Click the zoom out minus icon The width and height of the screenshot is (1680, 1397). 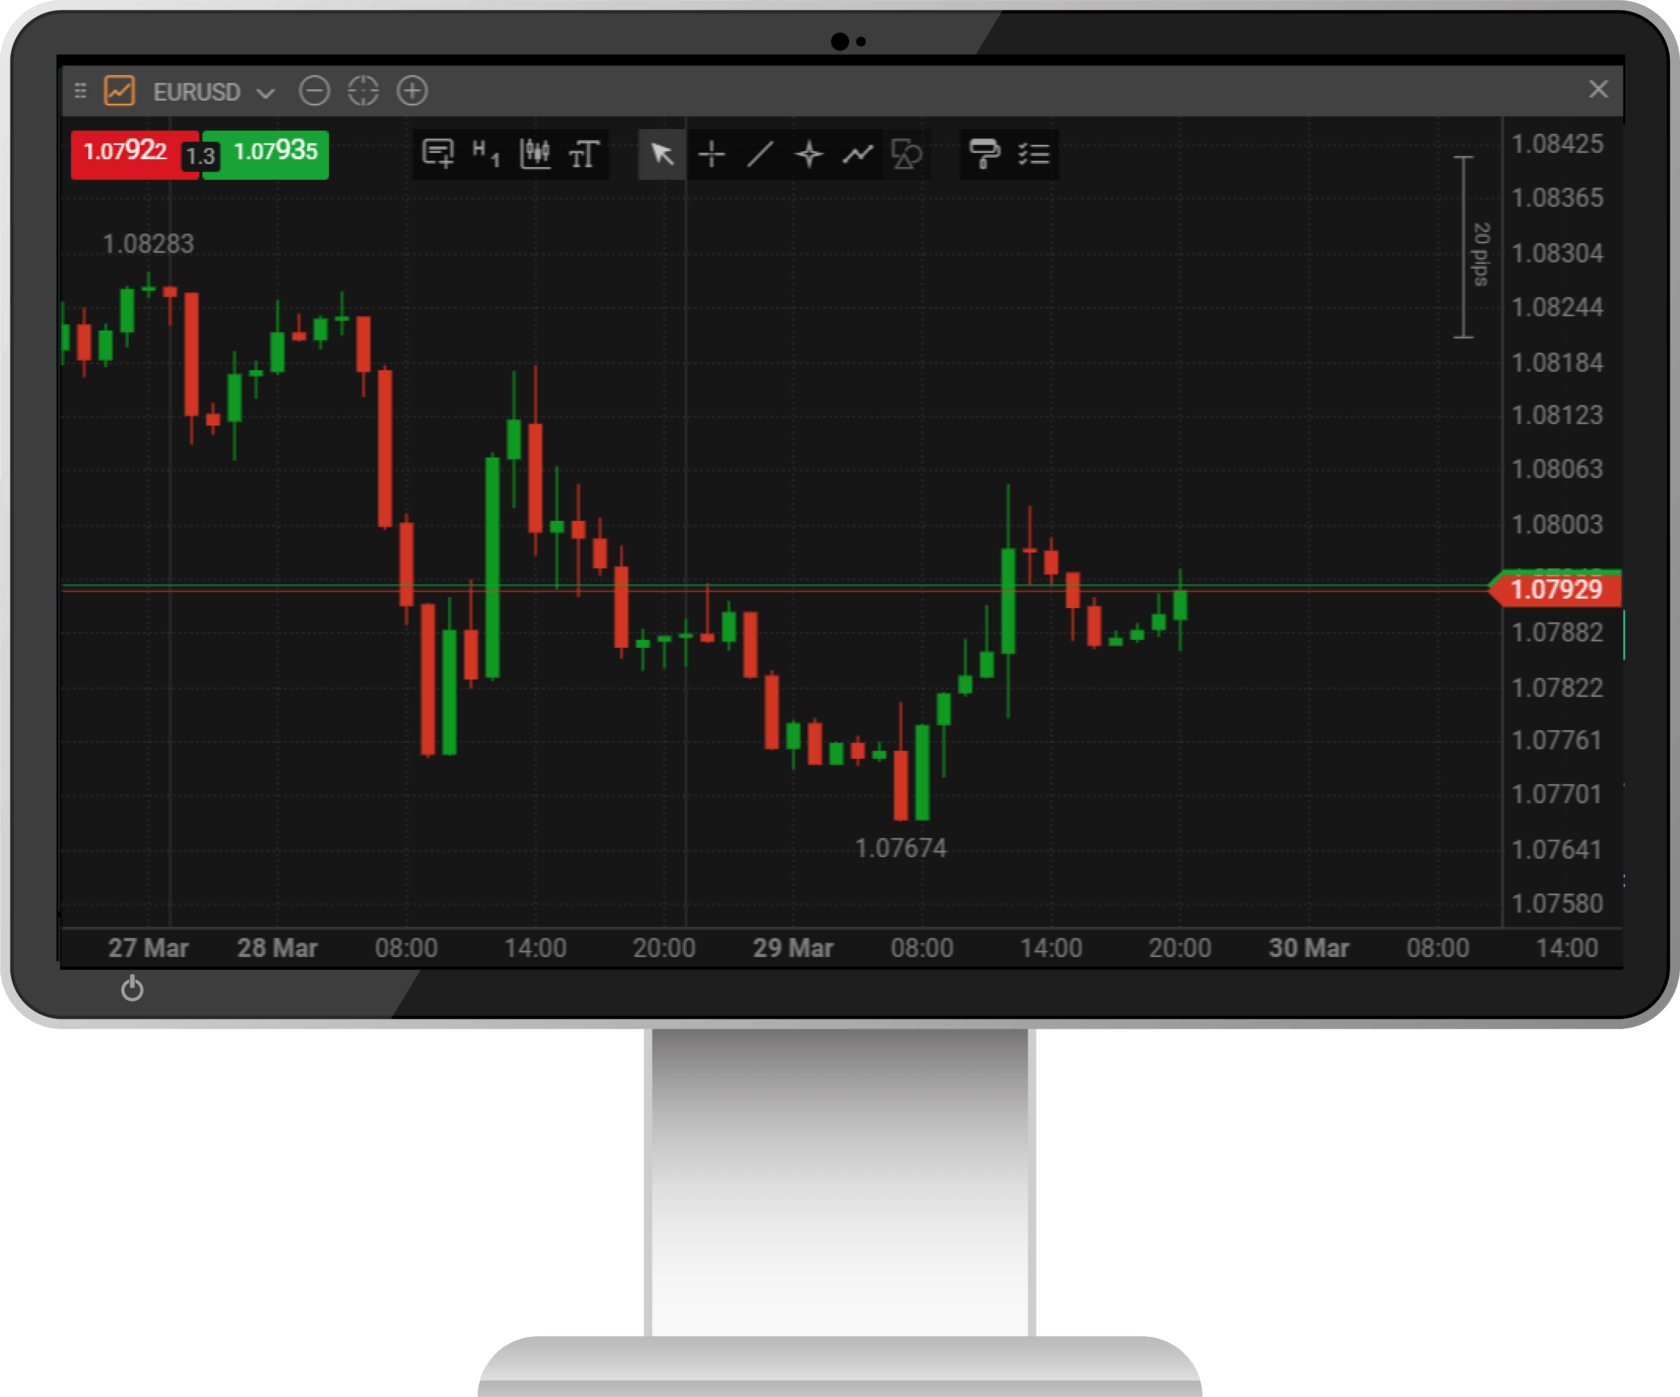click(314, 91)
